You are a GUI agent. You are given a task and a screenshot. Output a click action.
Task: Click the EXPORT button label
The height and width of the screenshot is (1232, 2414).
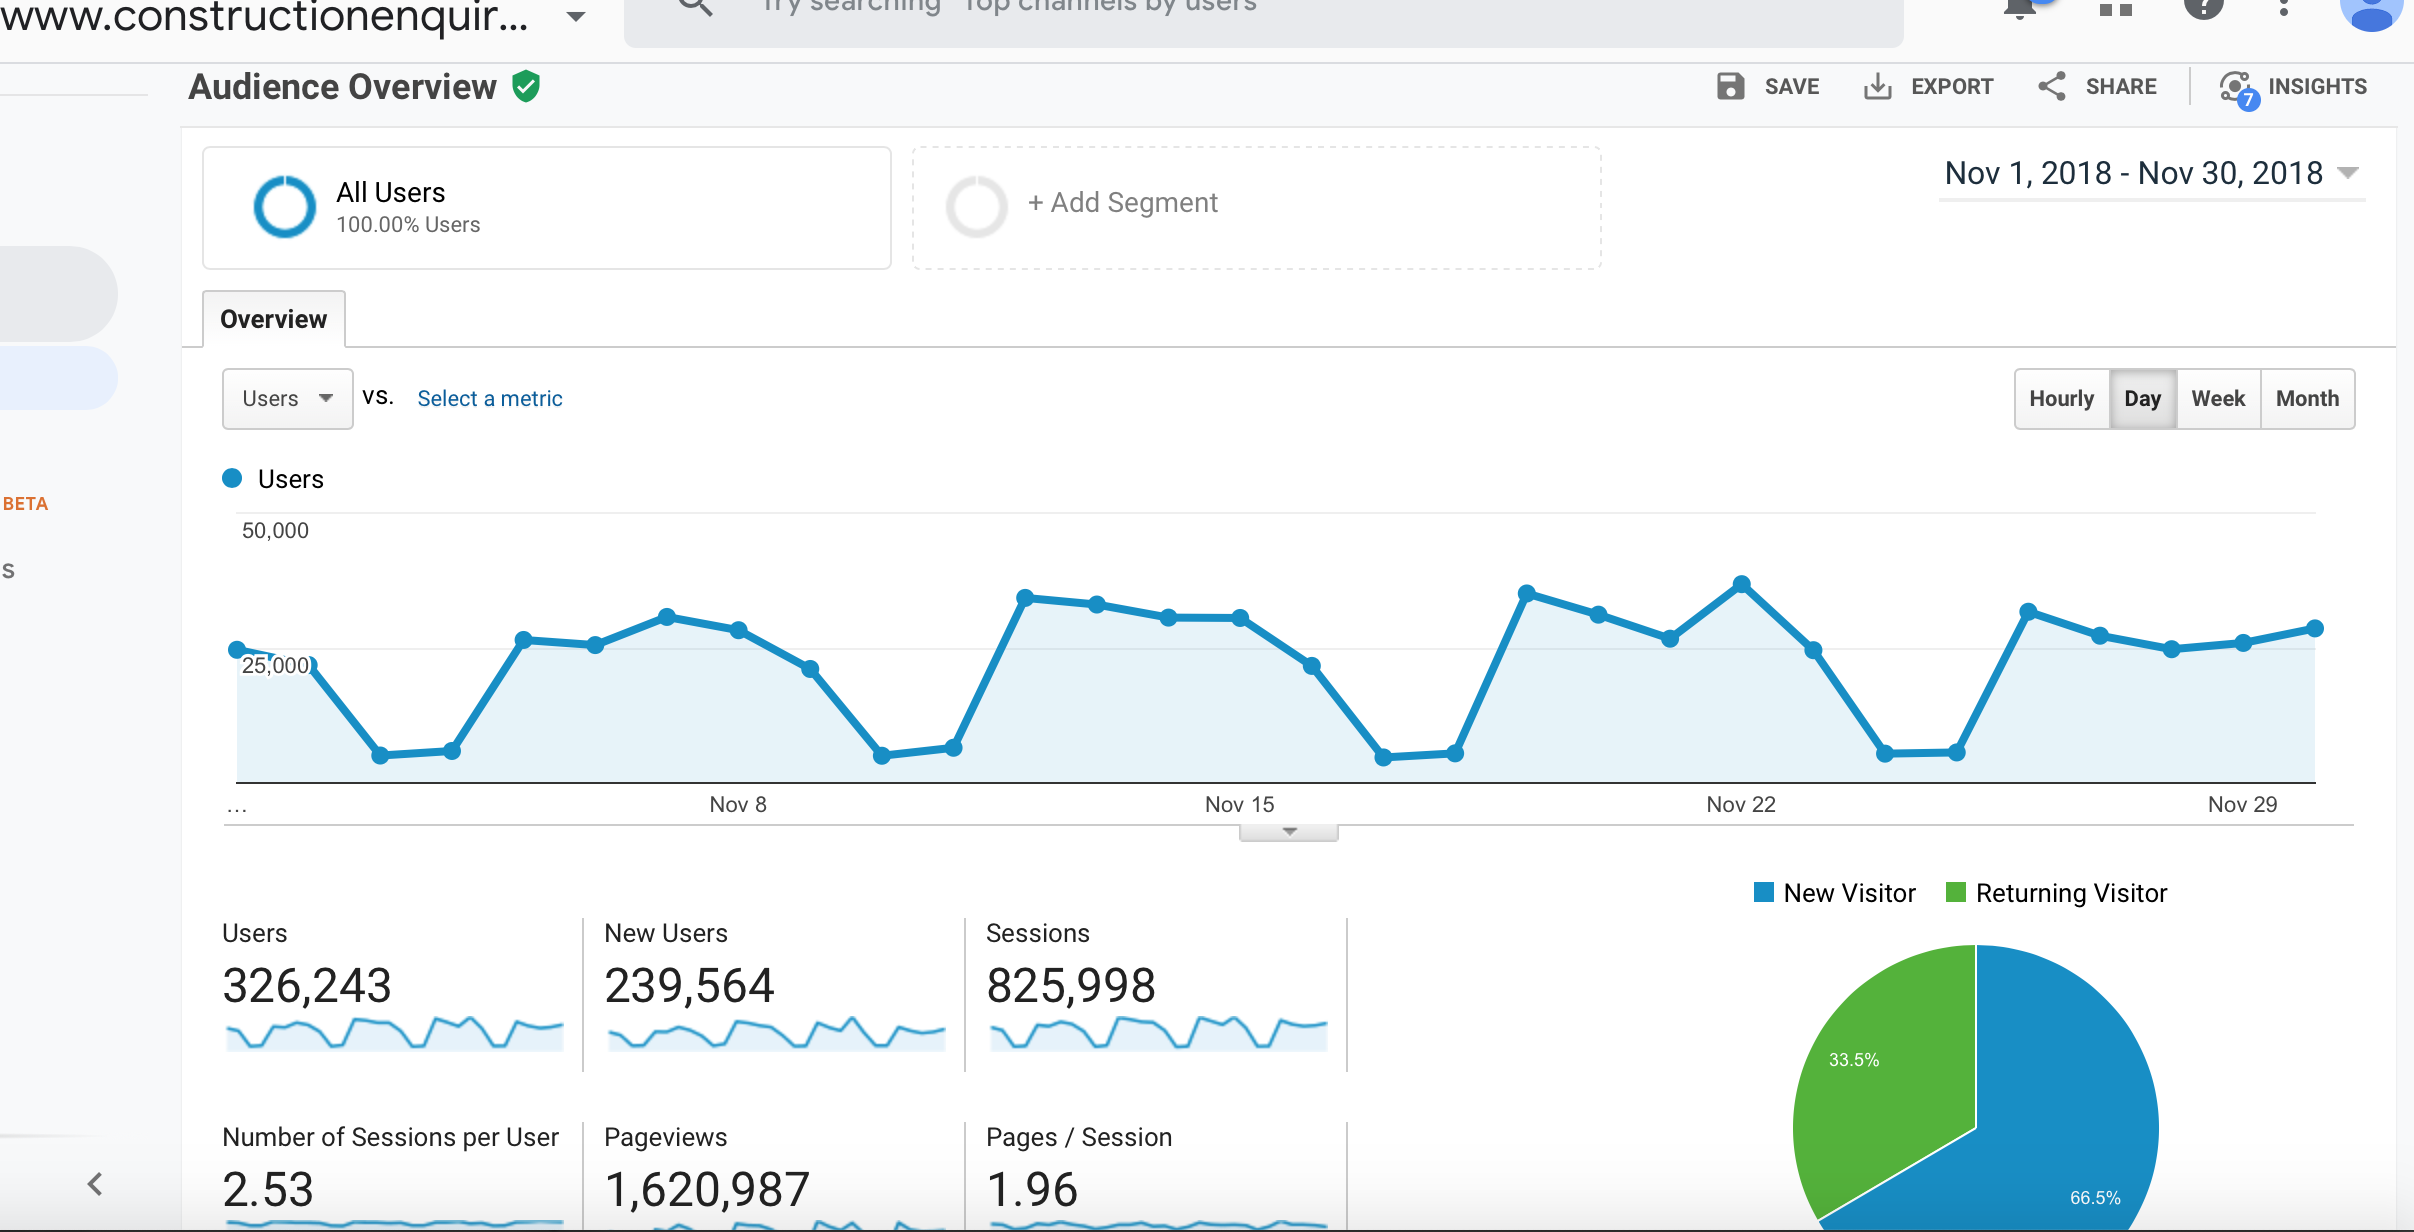pyautogui.click(x=1952, y=87)
